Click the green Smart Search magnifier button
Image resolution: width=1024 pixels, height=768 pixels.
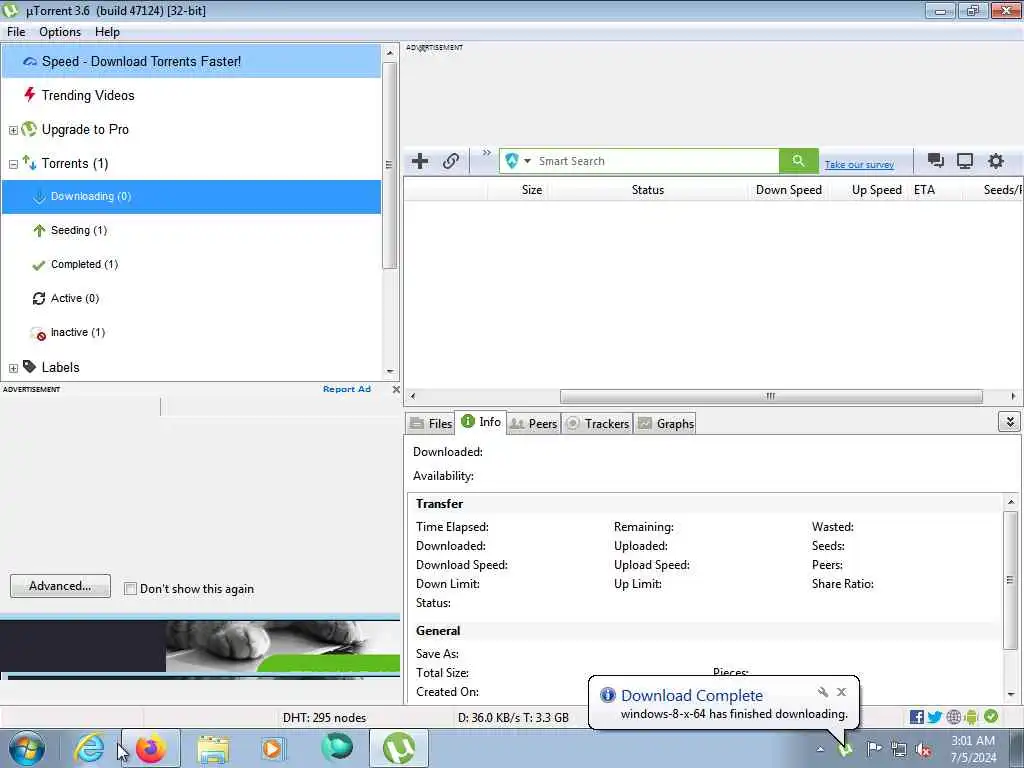[x=798, y=161]
